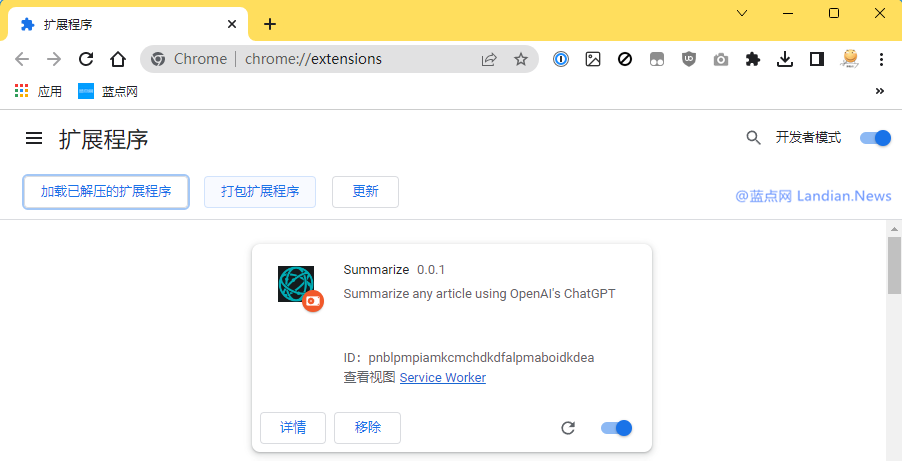The width and height of the screenshot is (902, 461).
Task: Open the tab search dropdown arrow
Action: pos(742,13)
